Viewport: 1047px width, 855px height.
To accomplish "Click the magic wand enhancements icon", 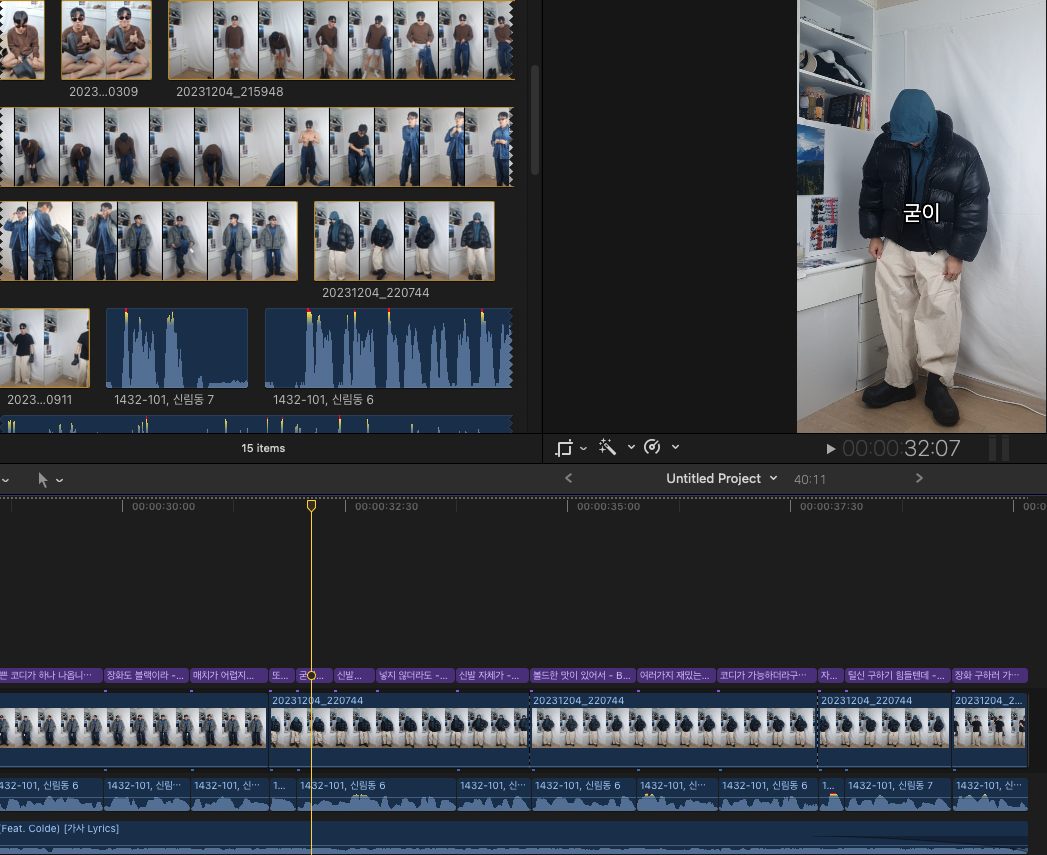I will 607,447.
